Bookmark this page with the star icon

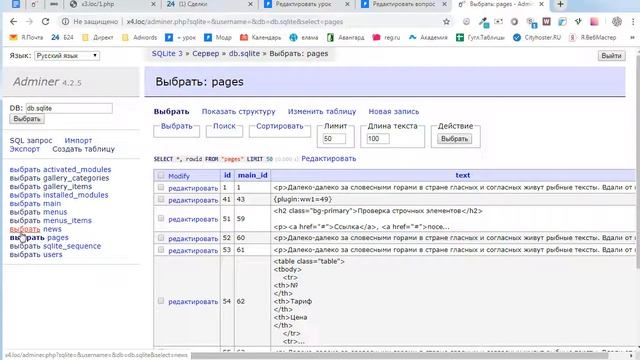pos(446,22)
